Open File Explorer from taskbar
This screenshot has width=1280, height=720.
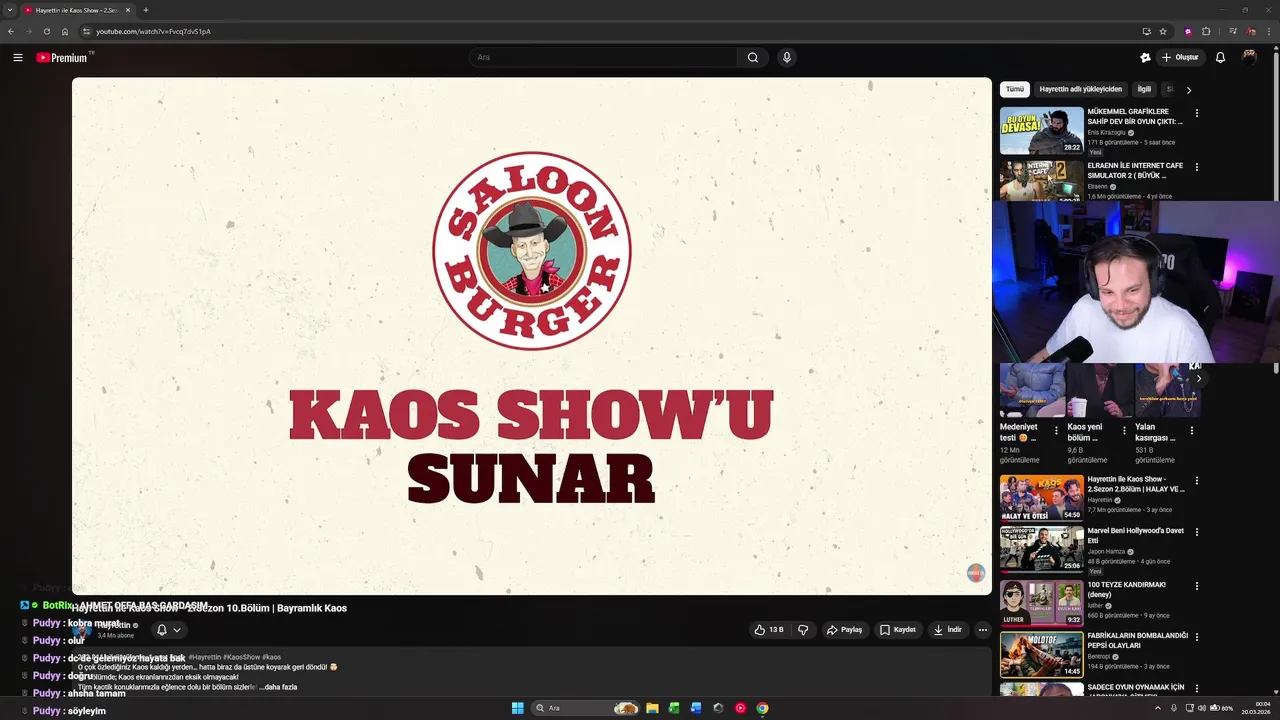coord(652,708)
